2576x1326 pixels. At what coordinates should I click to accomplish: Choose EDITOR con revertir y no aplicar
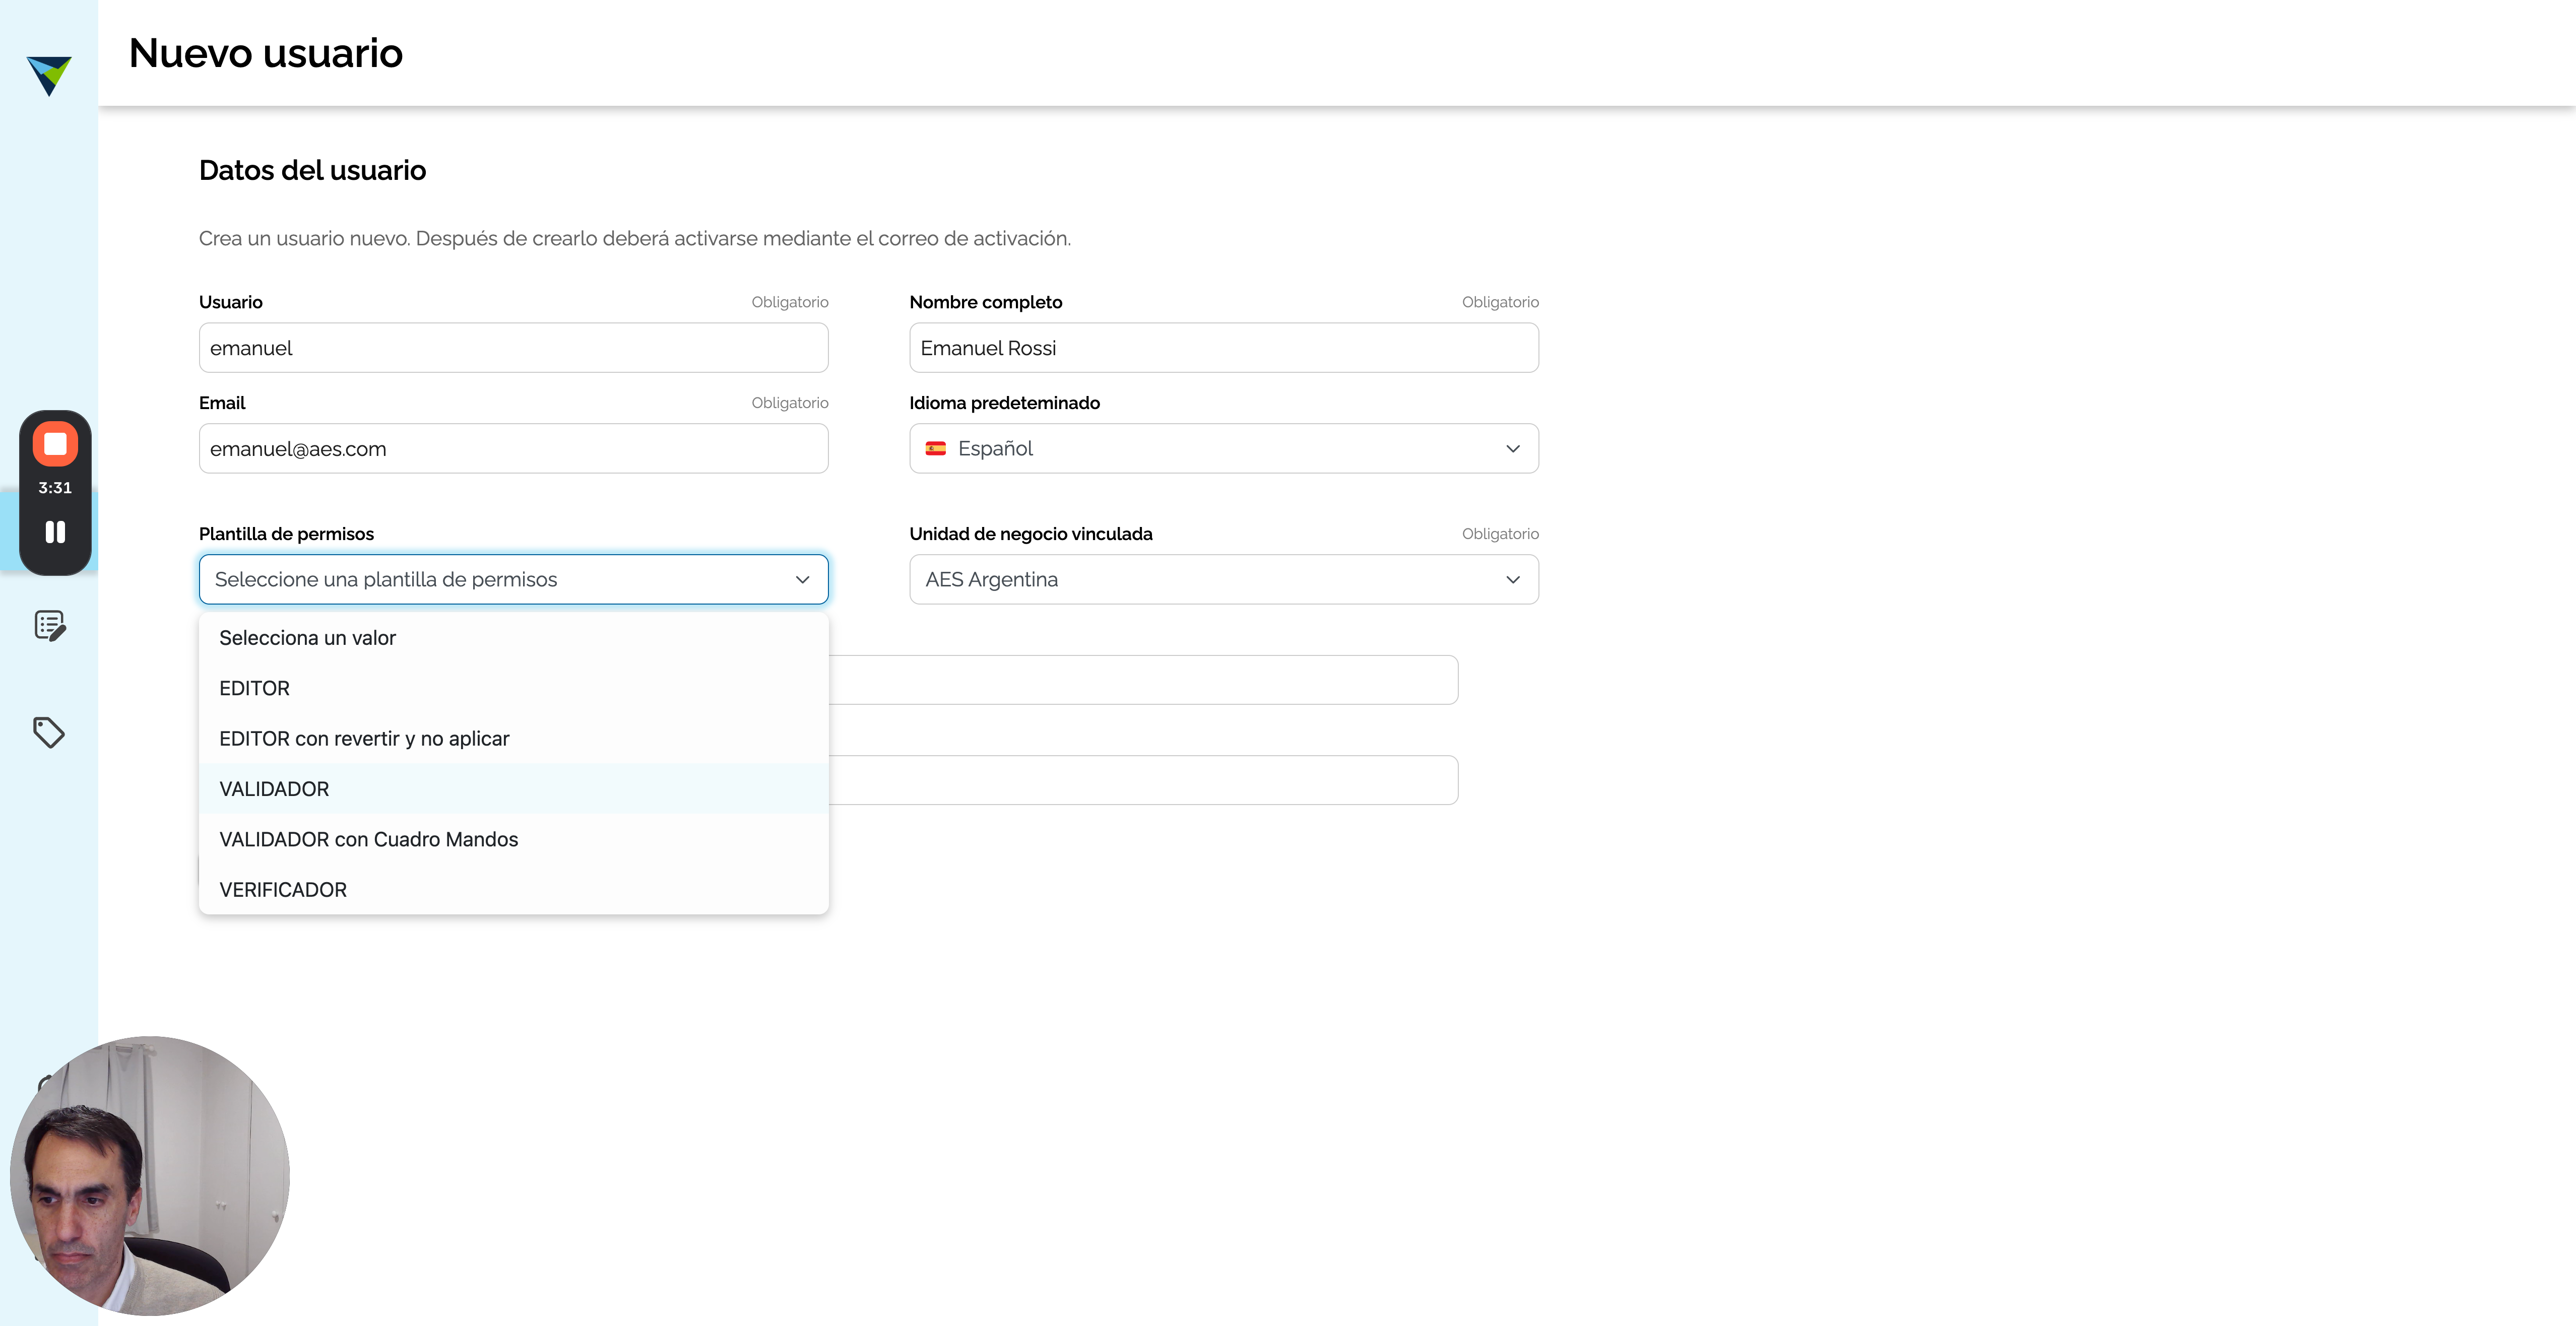click(x=514, y=739)
